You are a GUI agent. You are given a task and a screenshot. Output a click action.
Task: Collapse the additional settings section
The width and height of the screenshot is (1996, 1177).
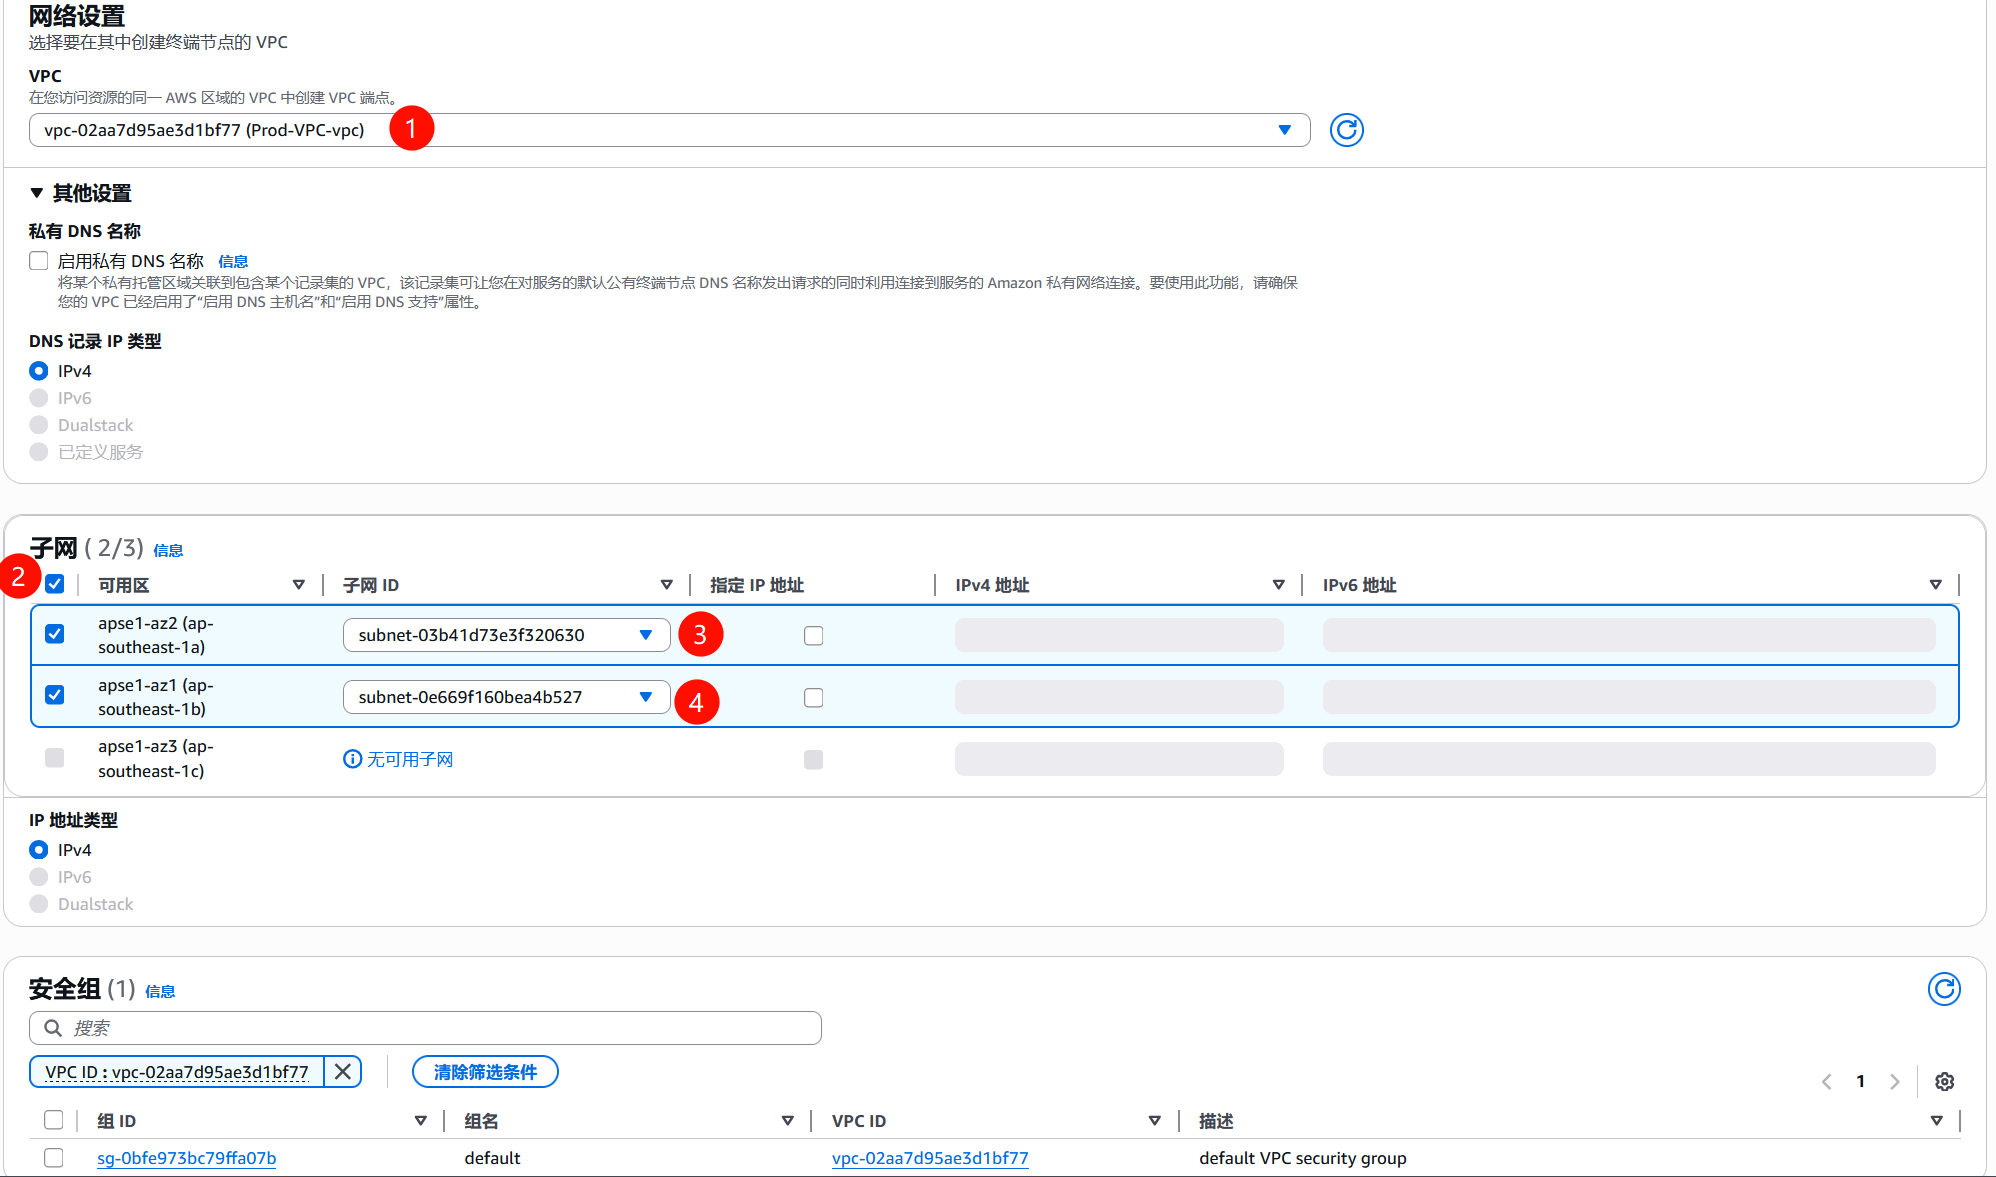click(37, 193)
